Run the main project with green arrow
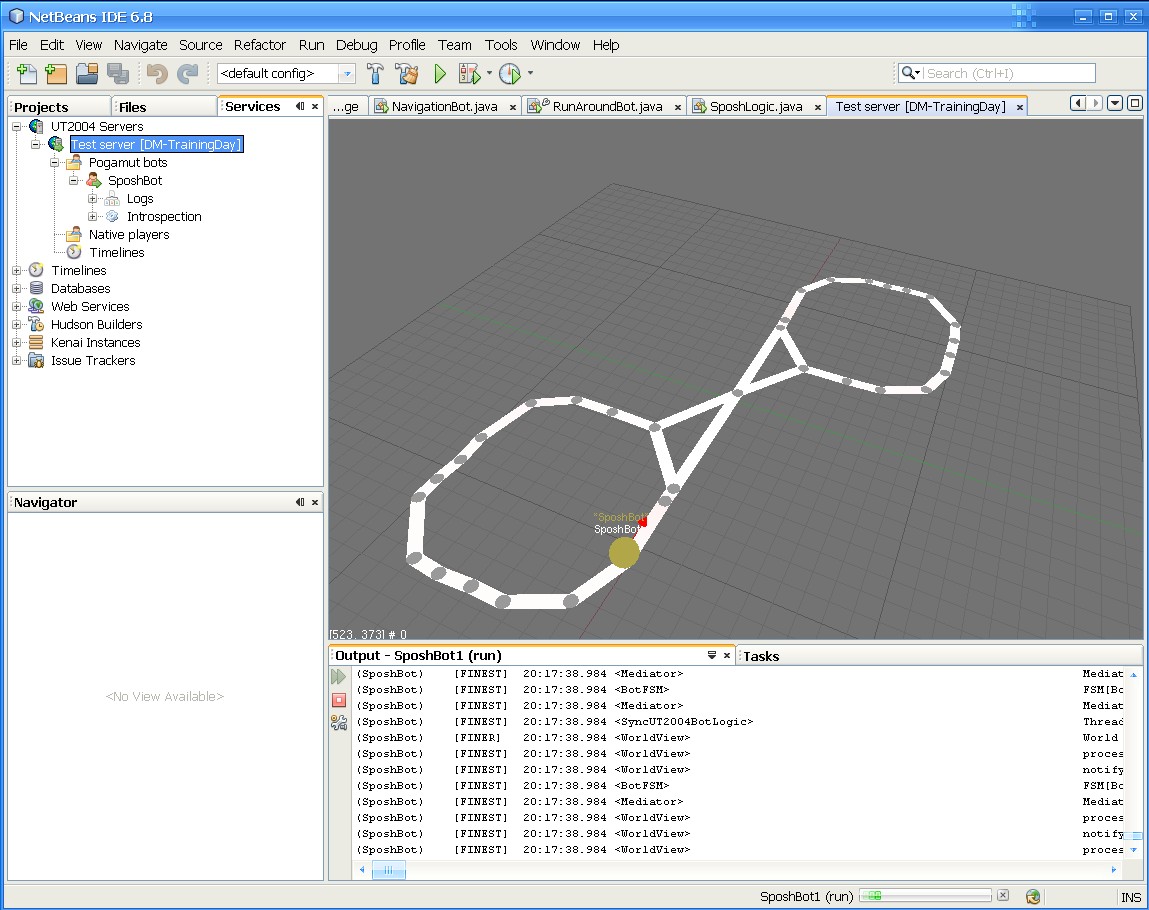 point(439,73)
